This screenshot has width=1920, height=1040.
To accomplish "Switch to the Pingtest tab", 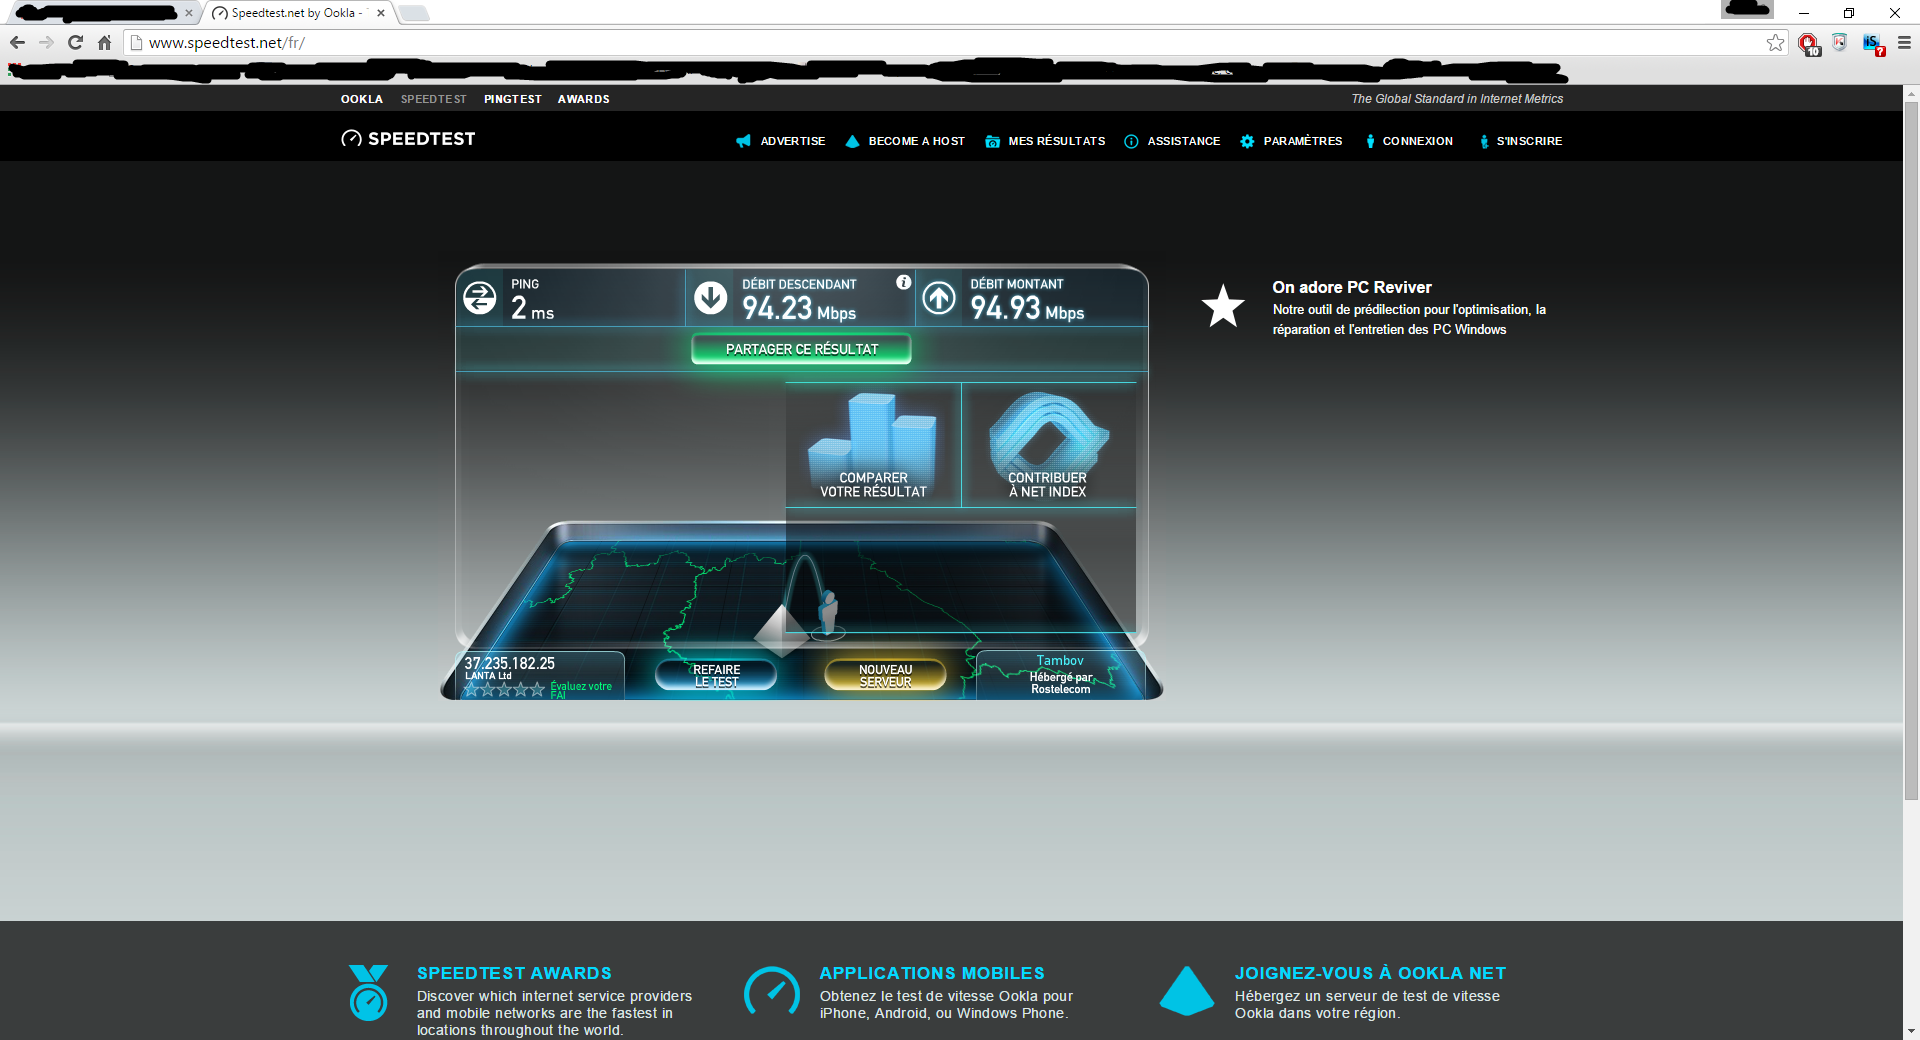I will pos(512,99).
